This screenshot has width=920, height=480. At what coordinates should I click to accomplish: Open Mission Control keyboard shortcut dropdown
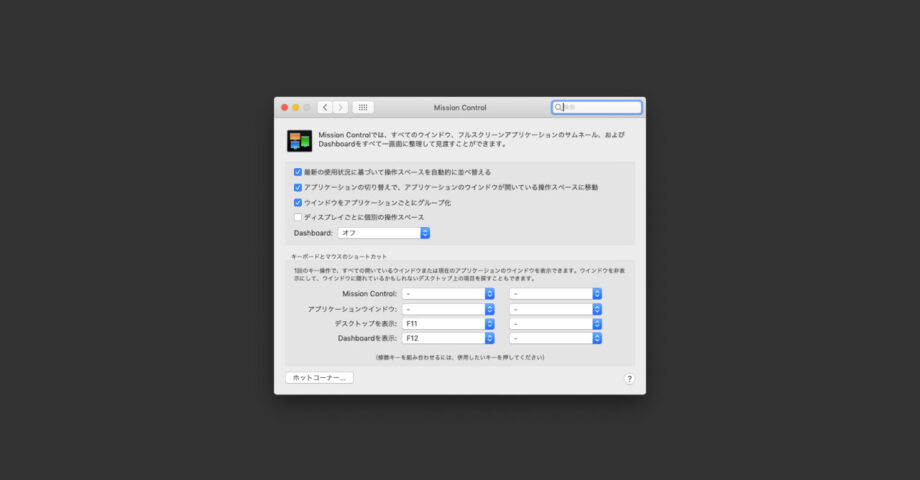(448, 293)
